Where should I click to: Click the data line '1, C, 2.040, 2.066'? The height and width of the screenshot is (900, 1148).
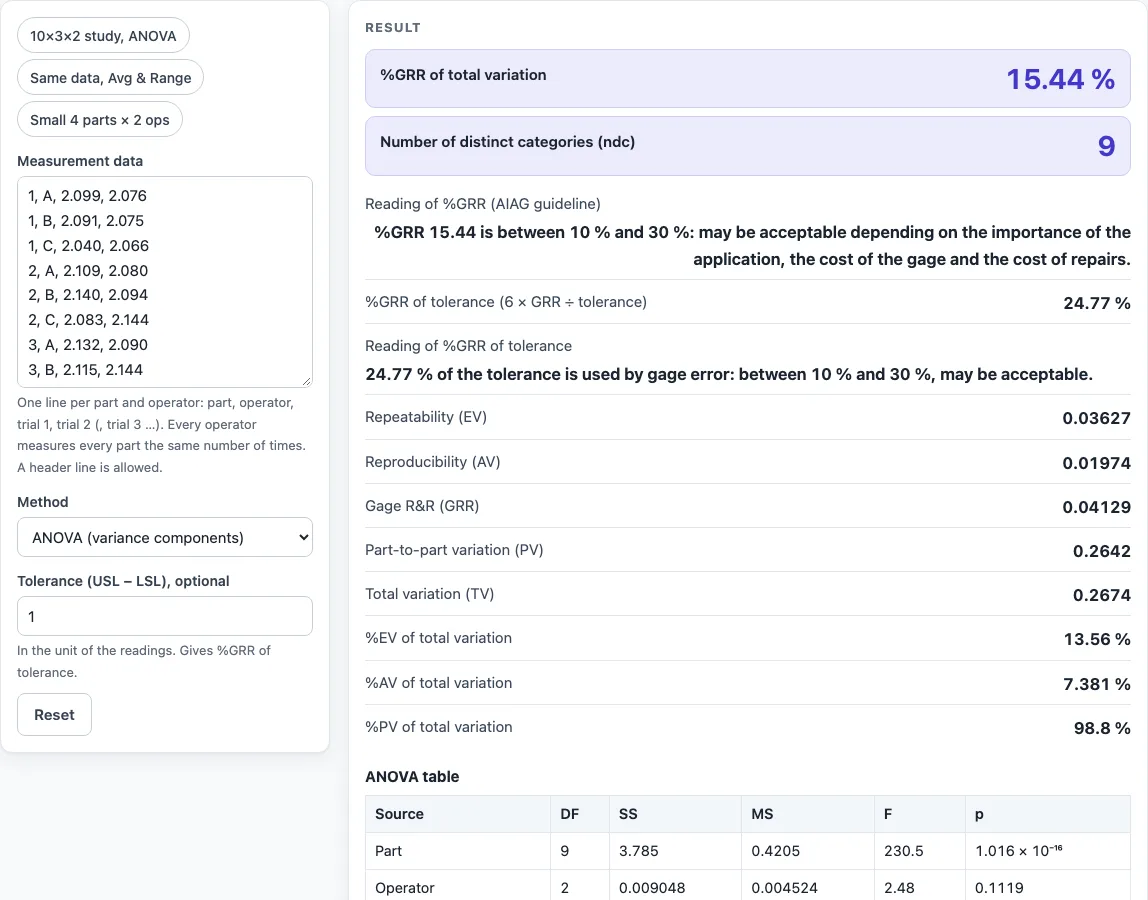(x=89, y=245)
